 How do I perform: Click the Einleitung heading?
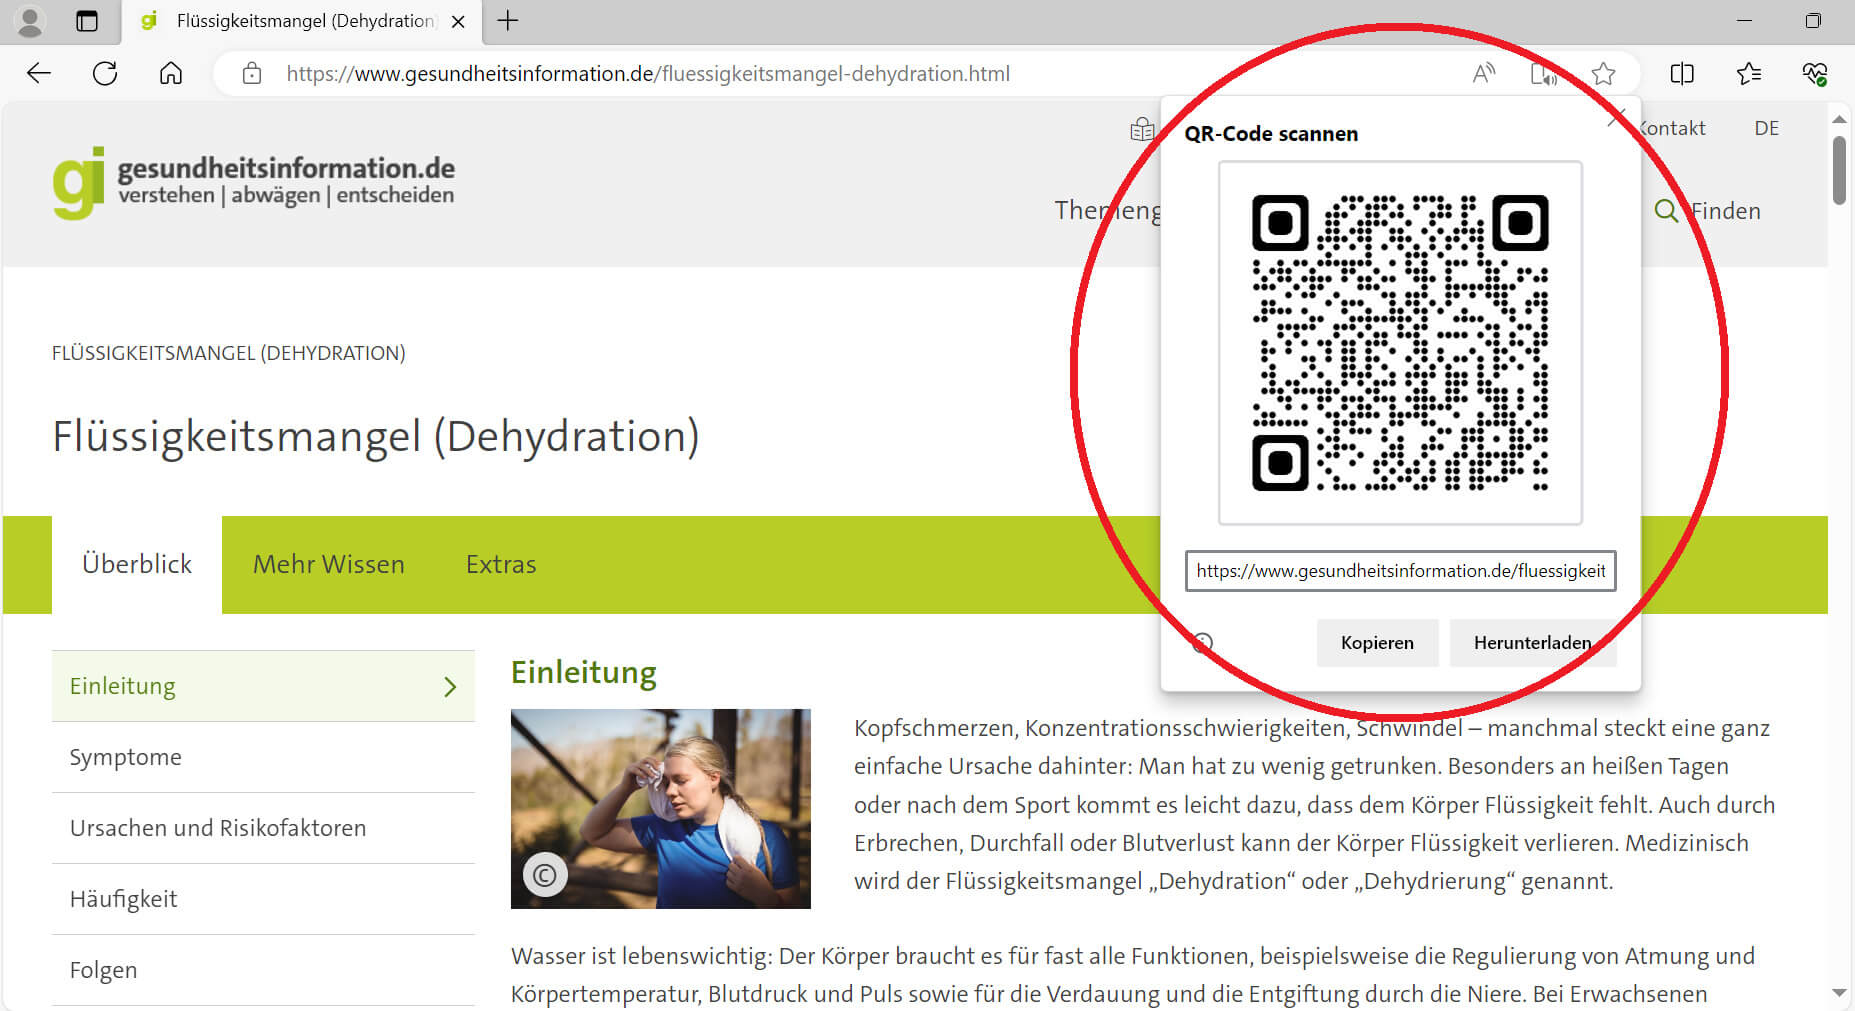pyautogui.click(x=584, y=672)
